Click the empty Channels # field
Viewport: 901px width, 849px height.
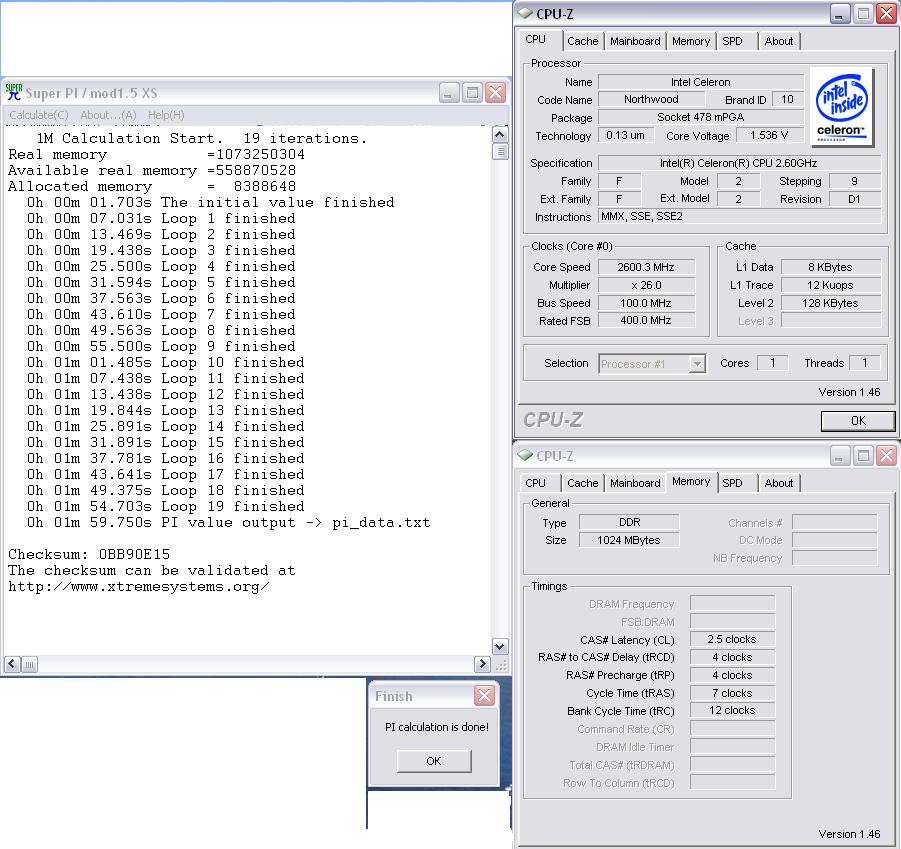[834, 522]
